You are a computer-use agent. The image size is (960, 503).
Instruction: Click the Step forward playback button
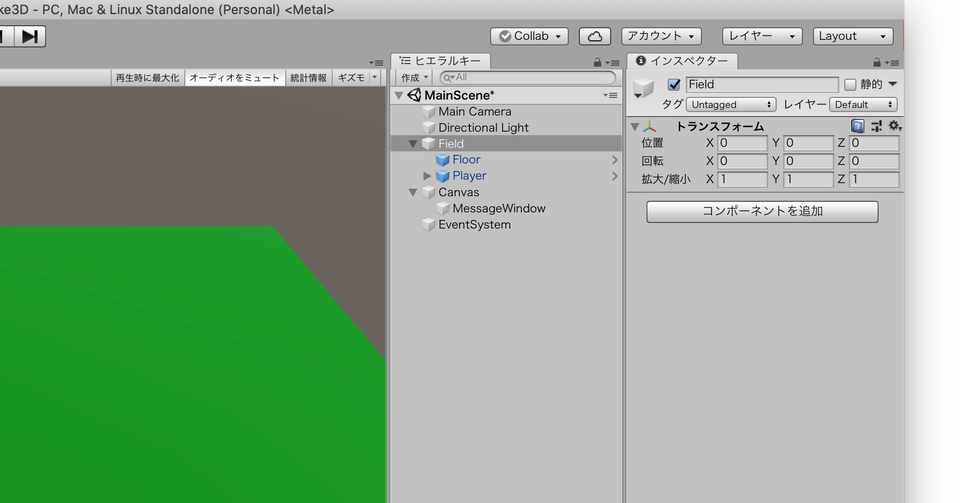29,37
